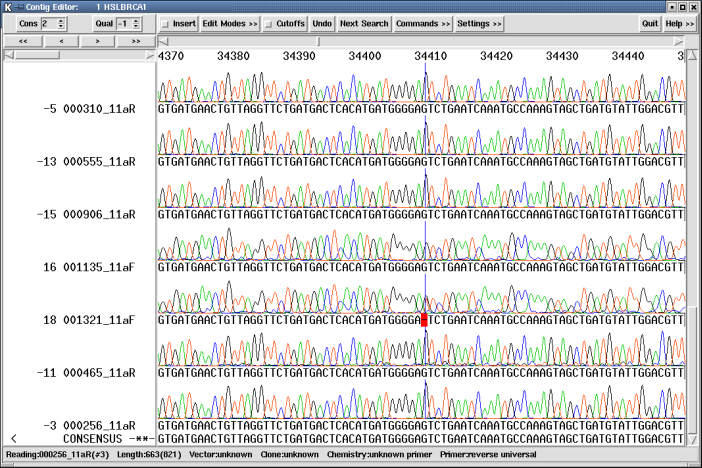Viewport: 702px width, 468px height.
Task: Toggle the Cutoffs checkbox
Action: [x=268, y=23]
